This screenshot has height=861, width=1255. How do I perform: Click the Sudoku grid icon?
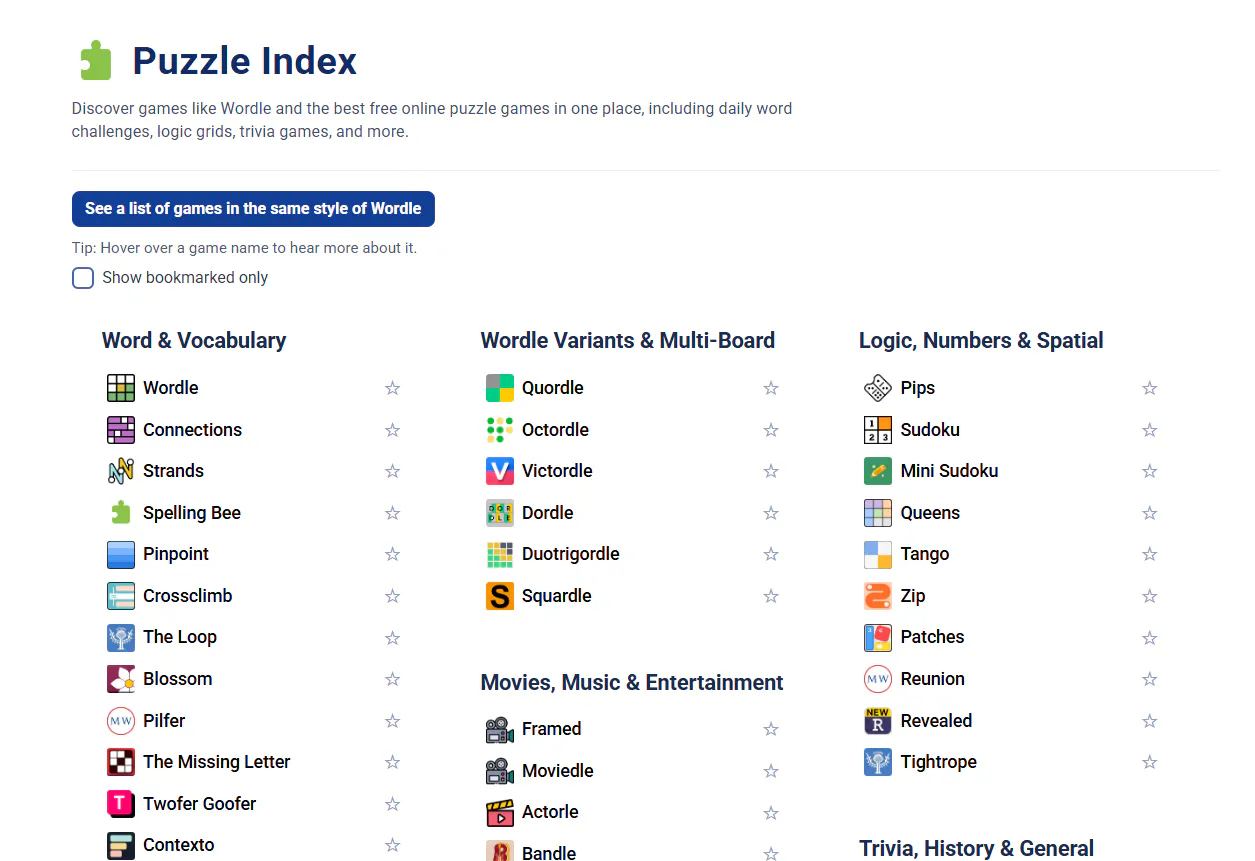[878, 430]
